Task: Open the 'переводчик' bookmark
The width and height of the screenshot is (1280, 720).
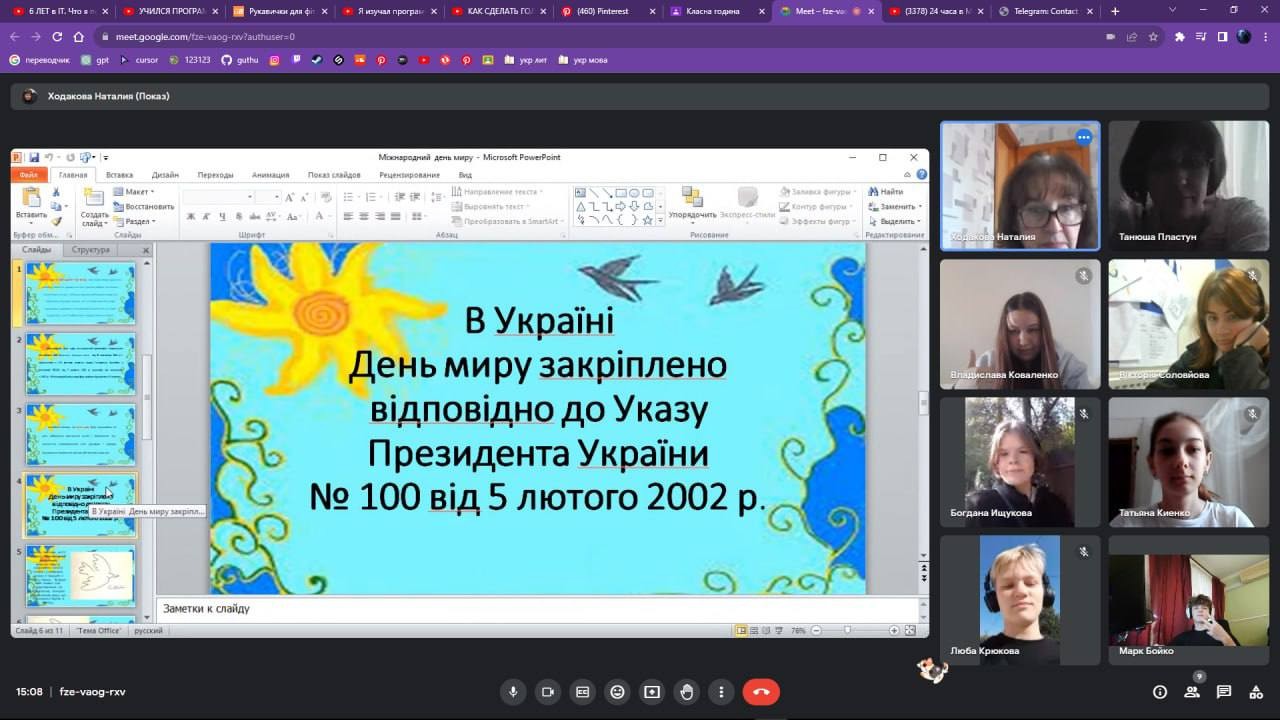Action: point(42,60)
